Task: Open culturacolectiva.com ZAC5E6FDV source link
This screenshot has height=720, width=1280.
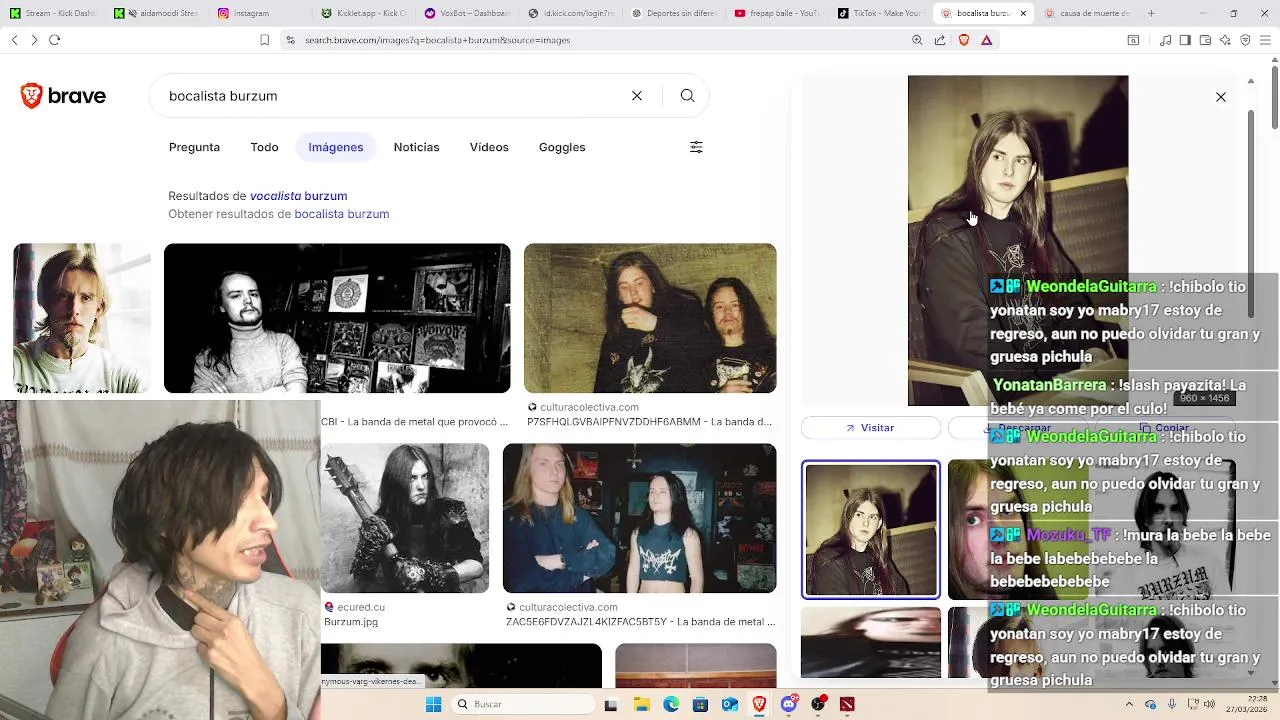Action: (x=640, y=614)
